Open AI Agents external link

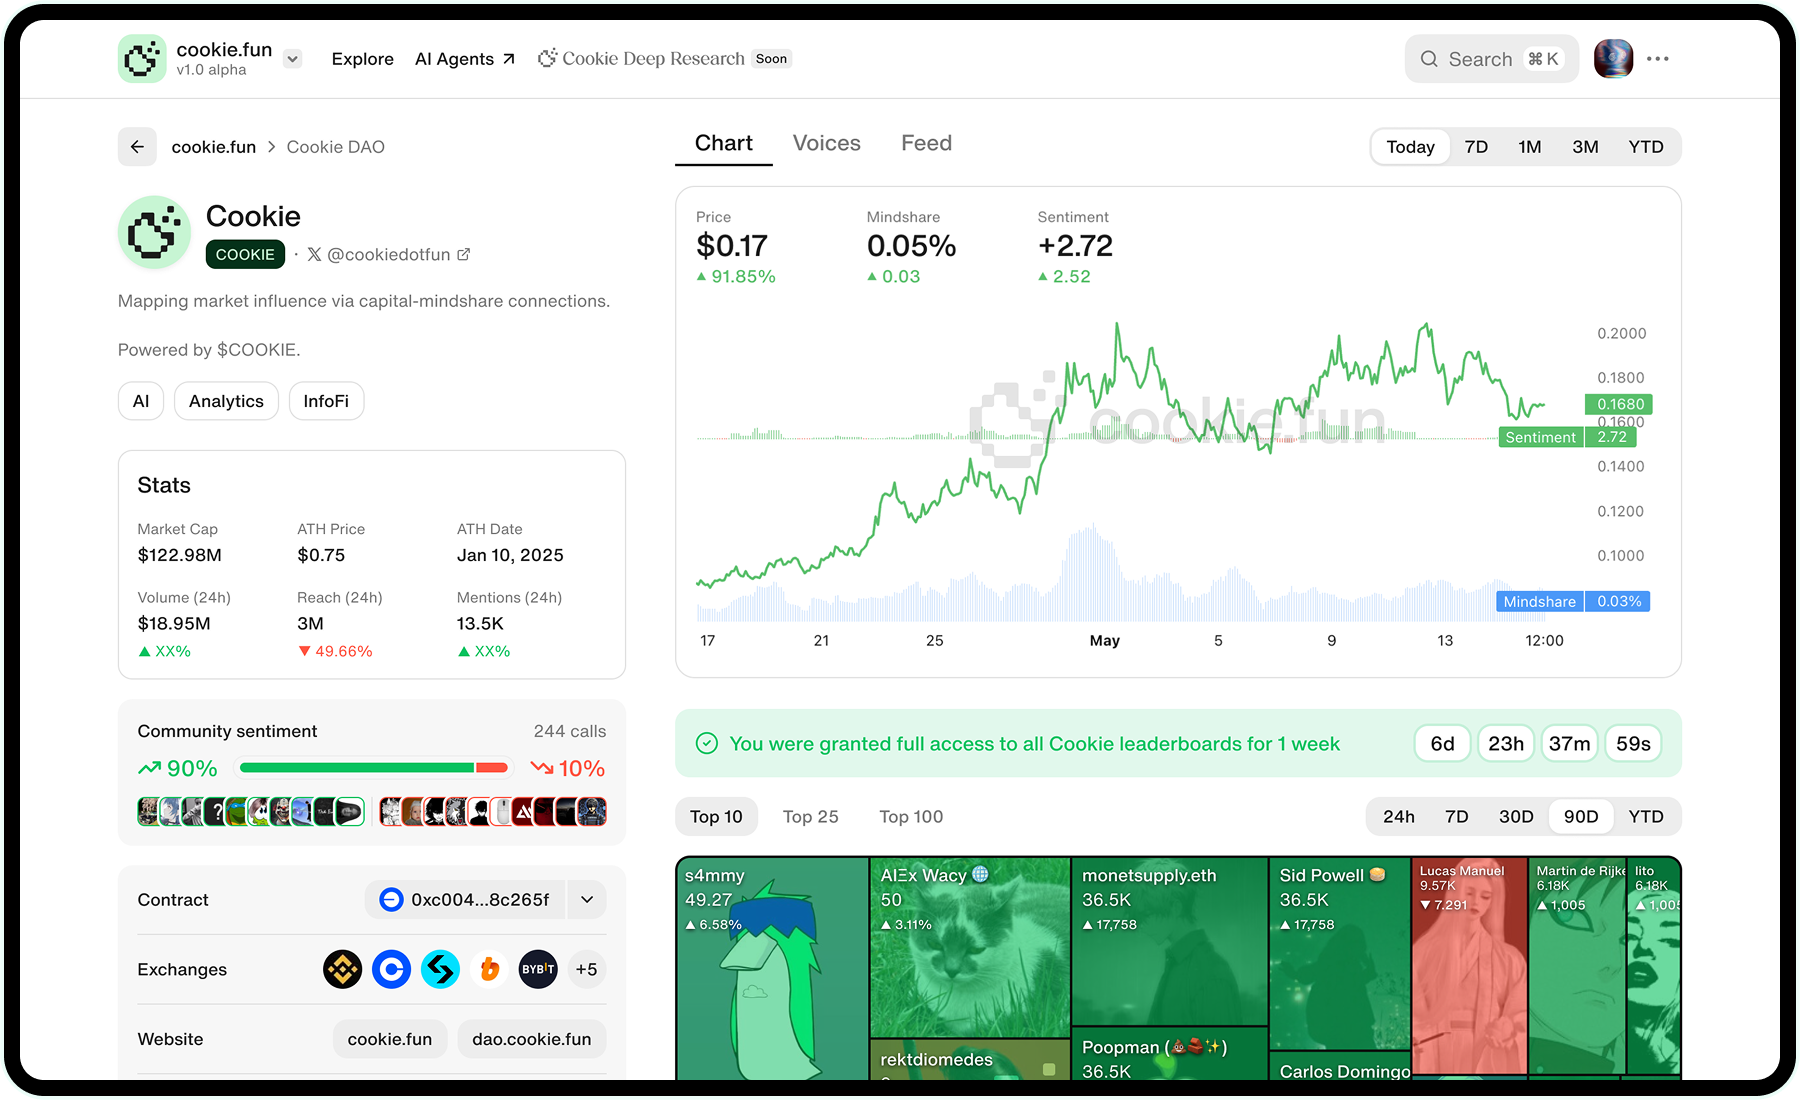pyautogui.click(x=465, y=59)
